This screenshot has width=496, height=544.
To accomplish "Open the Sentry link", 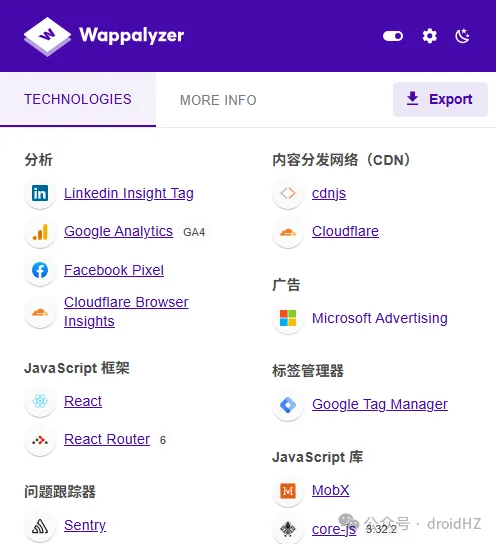I will click(85, 525).
